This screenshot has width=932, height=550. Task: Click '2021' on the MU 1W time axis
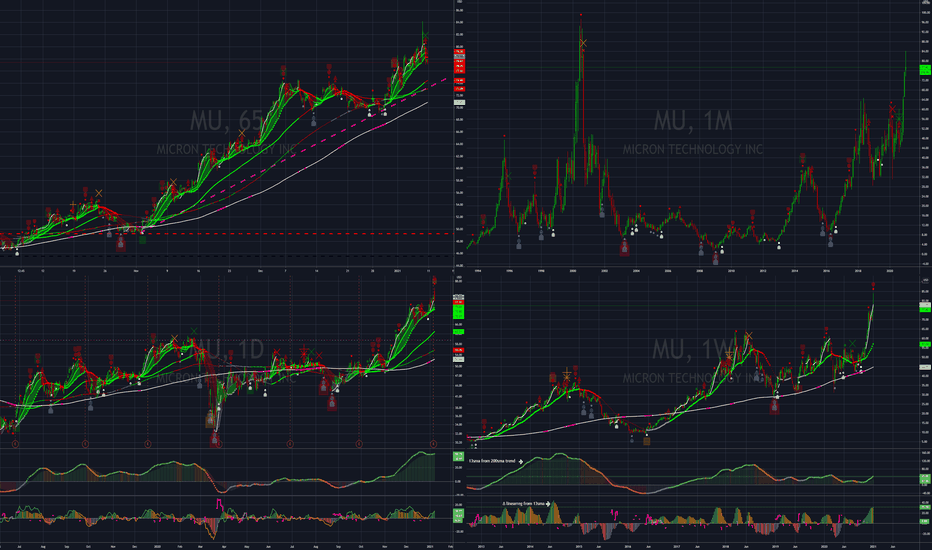click(873, 545)
